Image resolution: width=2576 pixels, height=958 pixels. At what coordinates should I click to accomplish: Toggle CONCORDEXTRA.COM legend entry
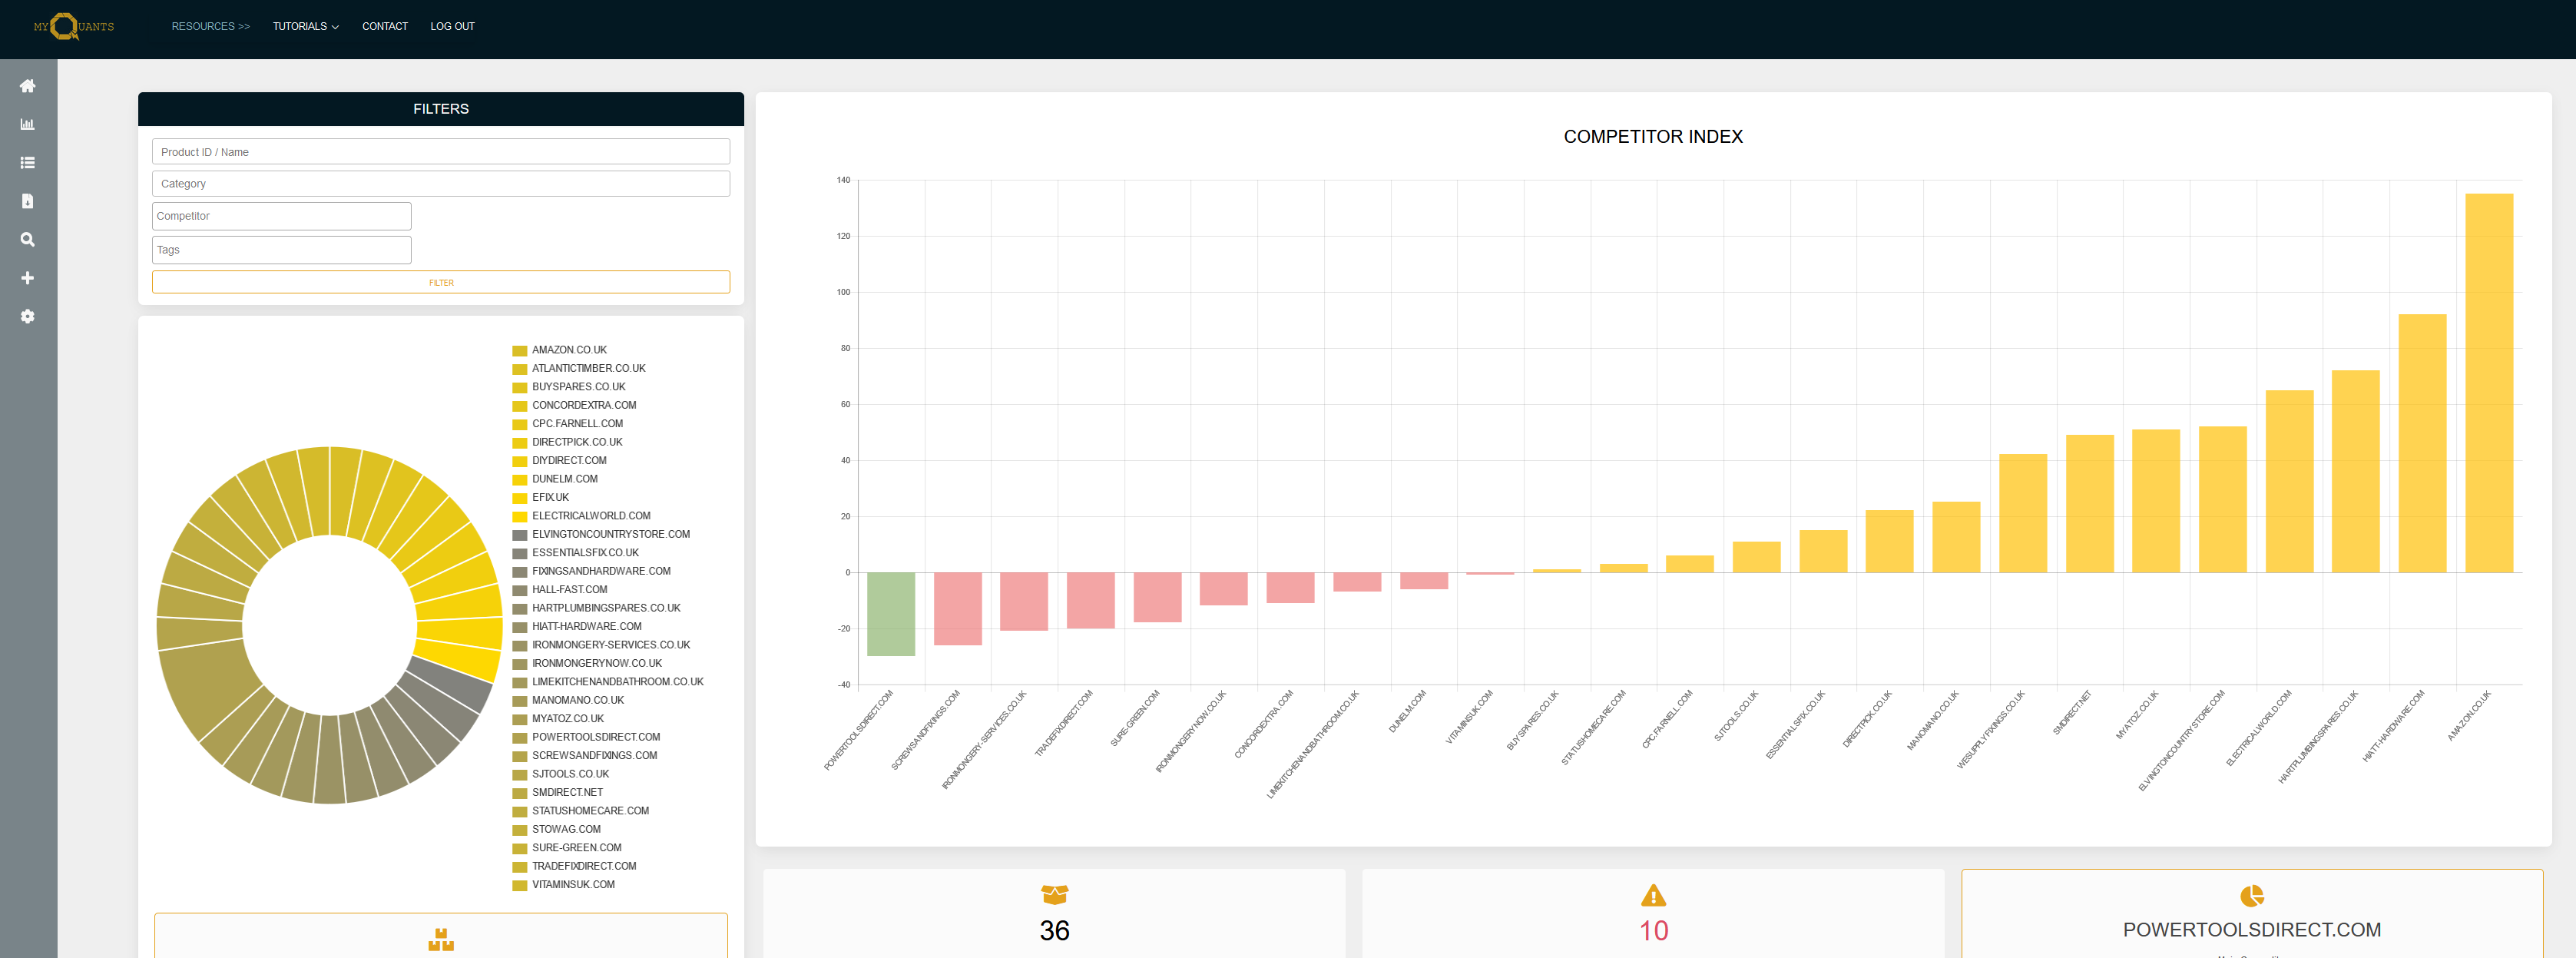pos(574,406)
